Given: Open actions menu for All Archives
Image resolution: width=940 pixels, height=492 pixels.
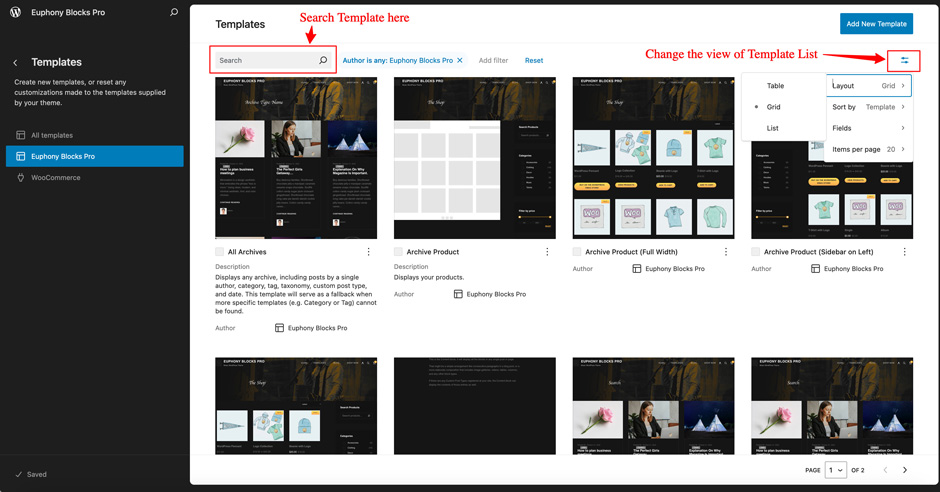Looking at the screenshot, I should pos(368,252).
